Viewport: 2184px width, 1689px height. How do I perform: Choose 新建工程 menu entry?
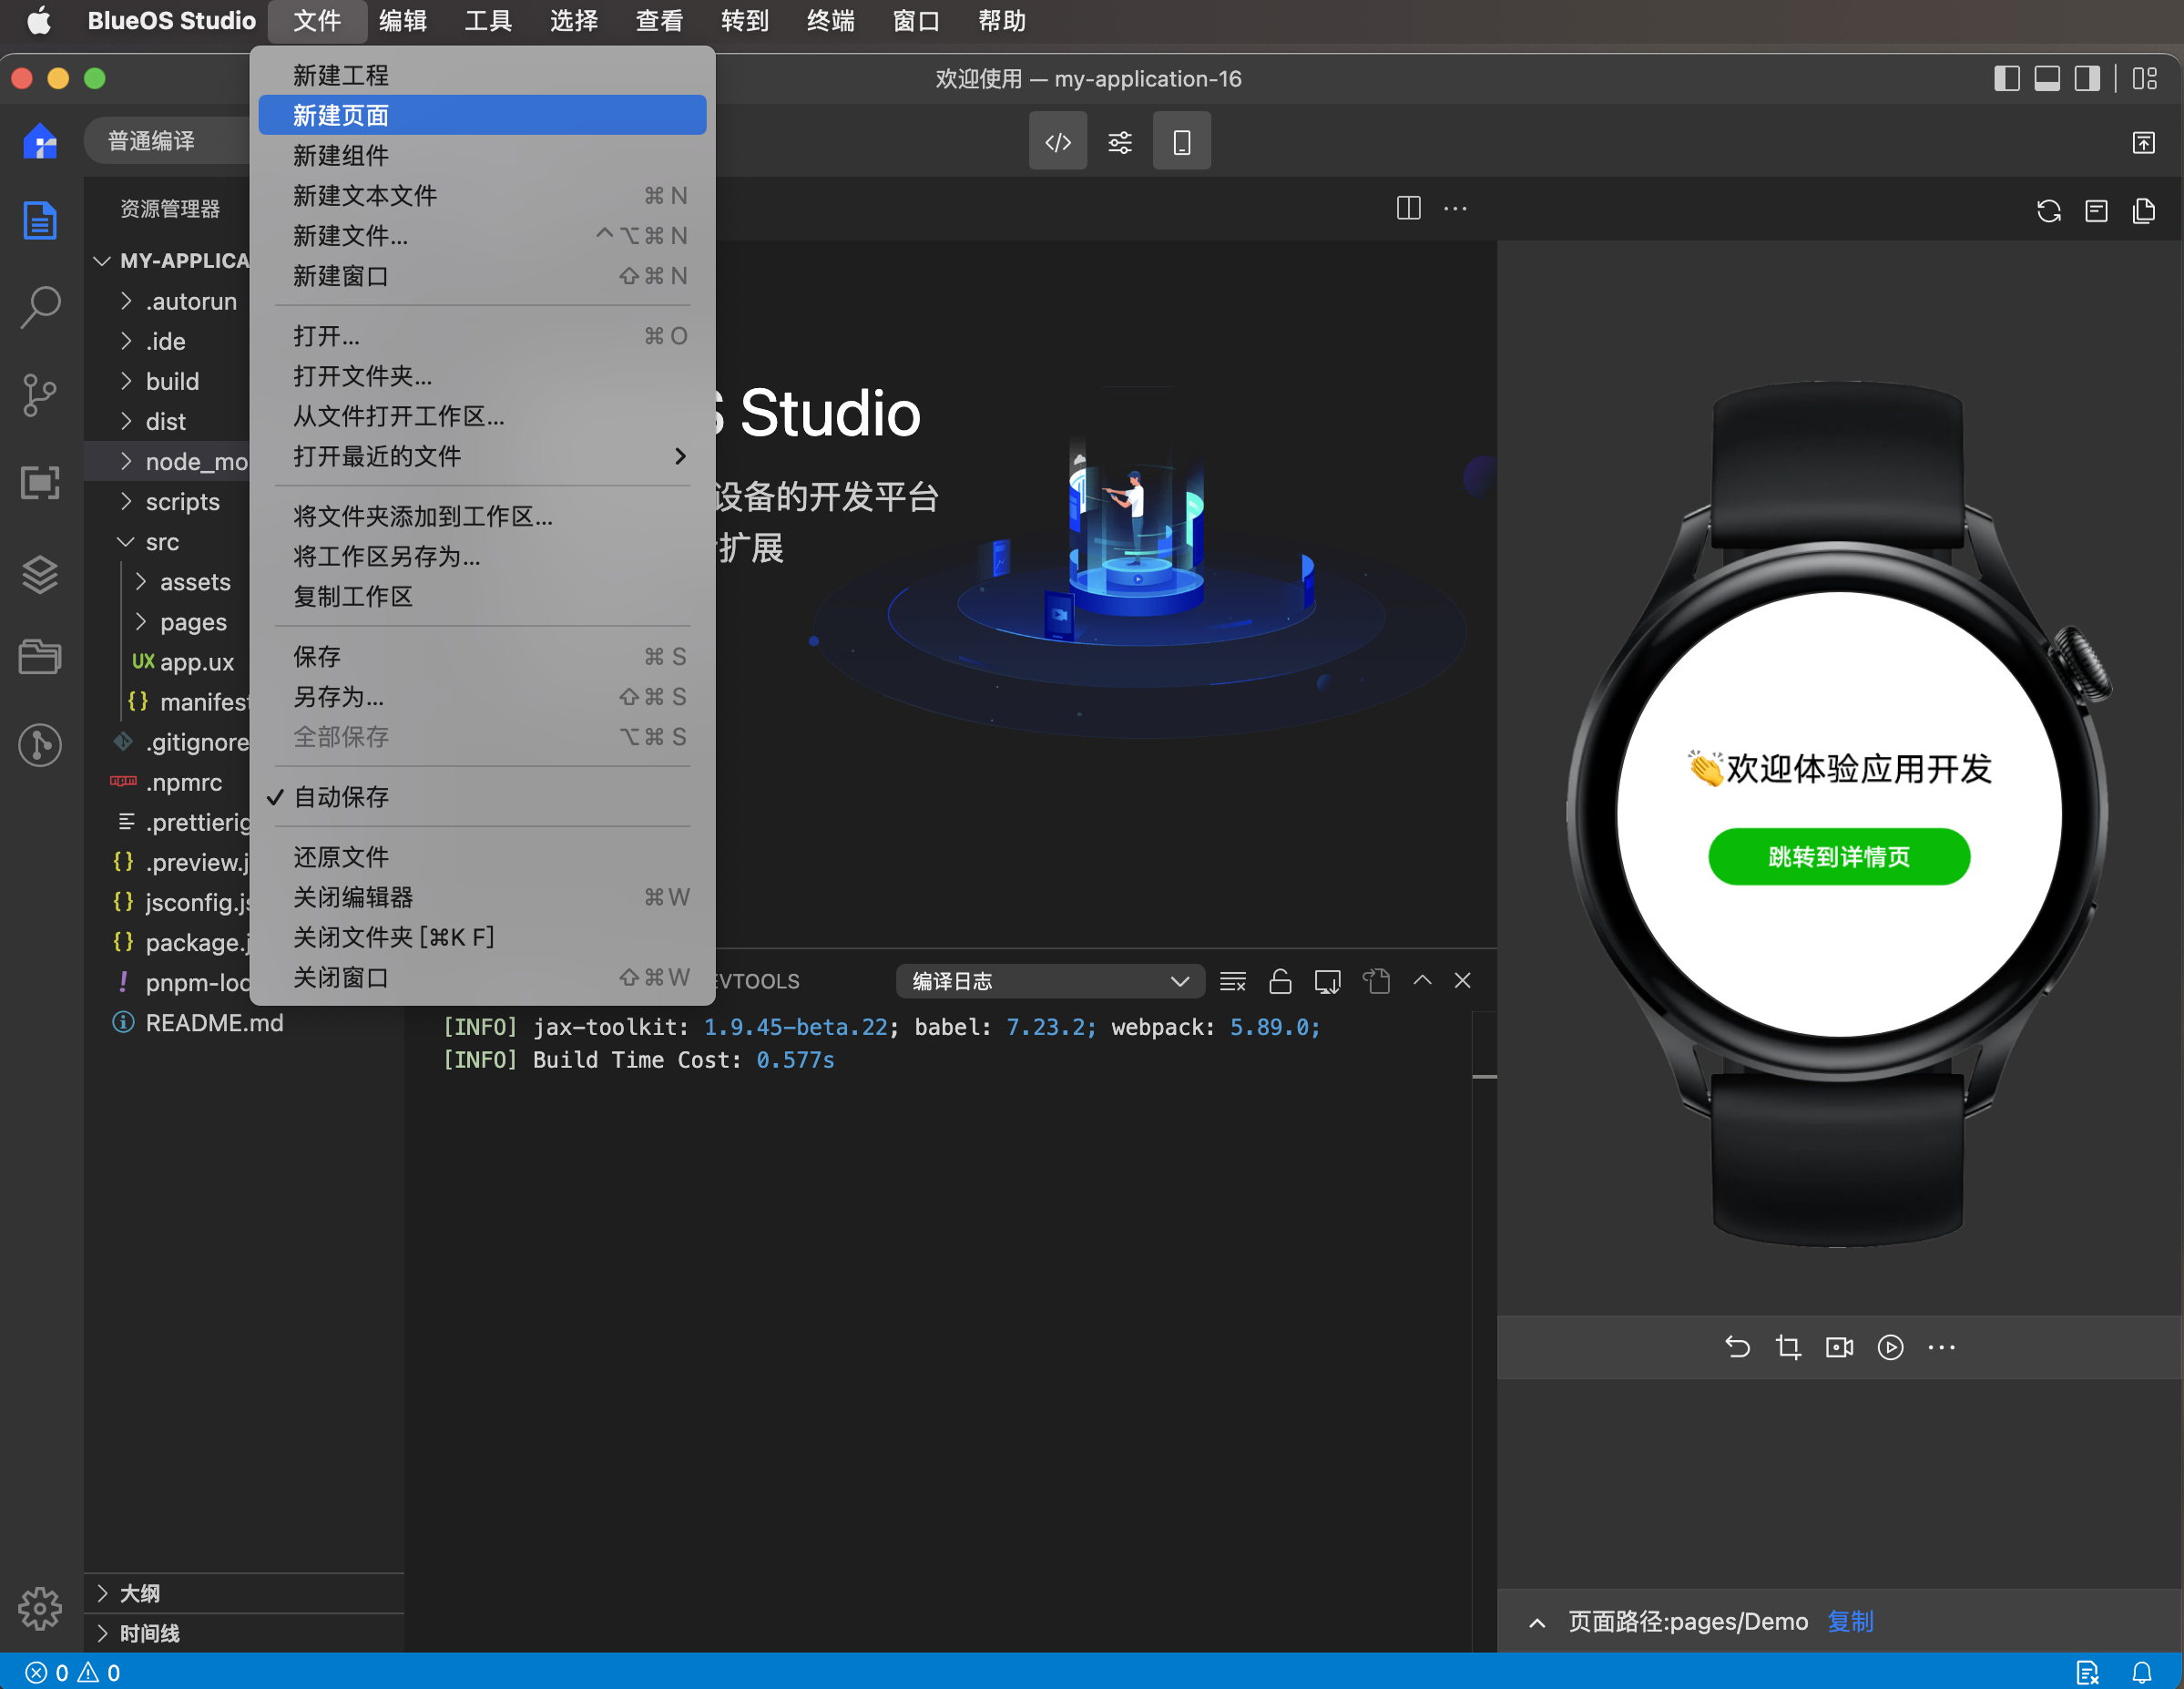coord(482,75)
